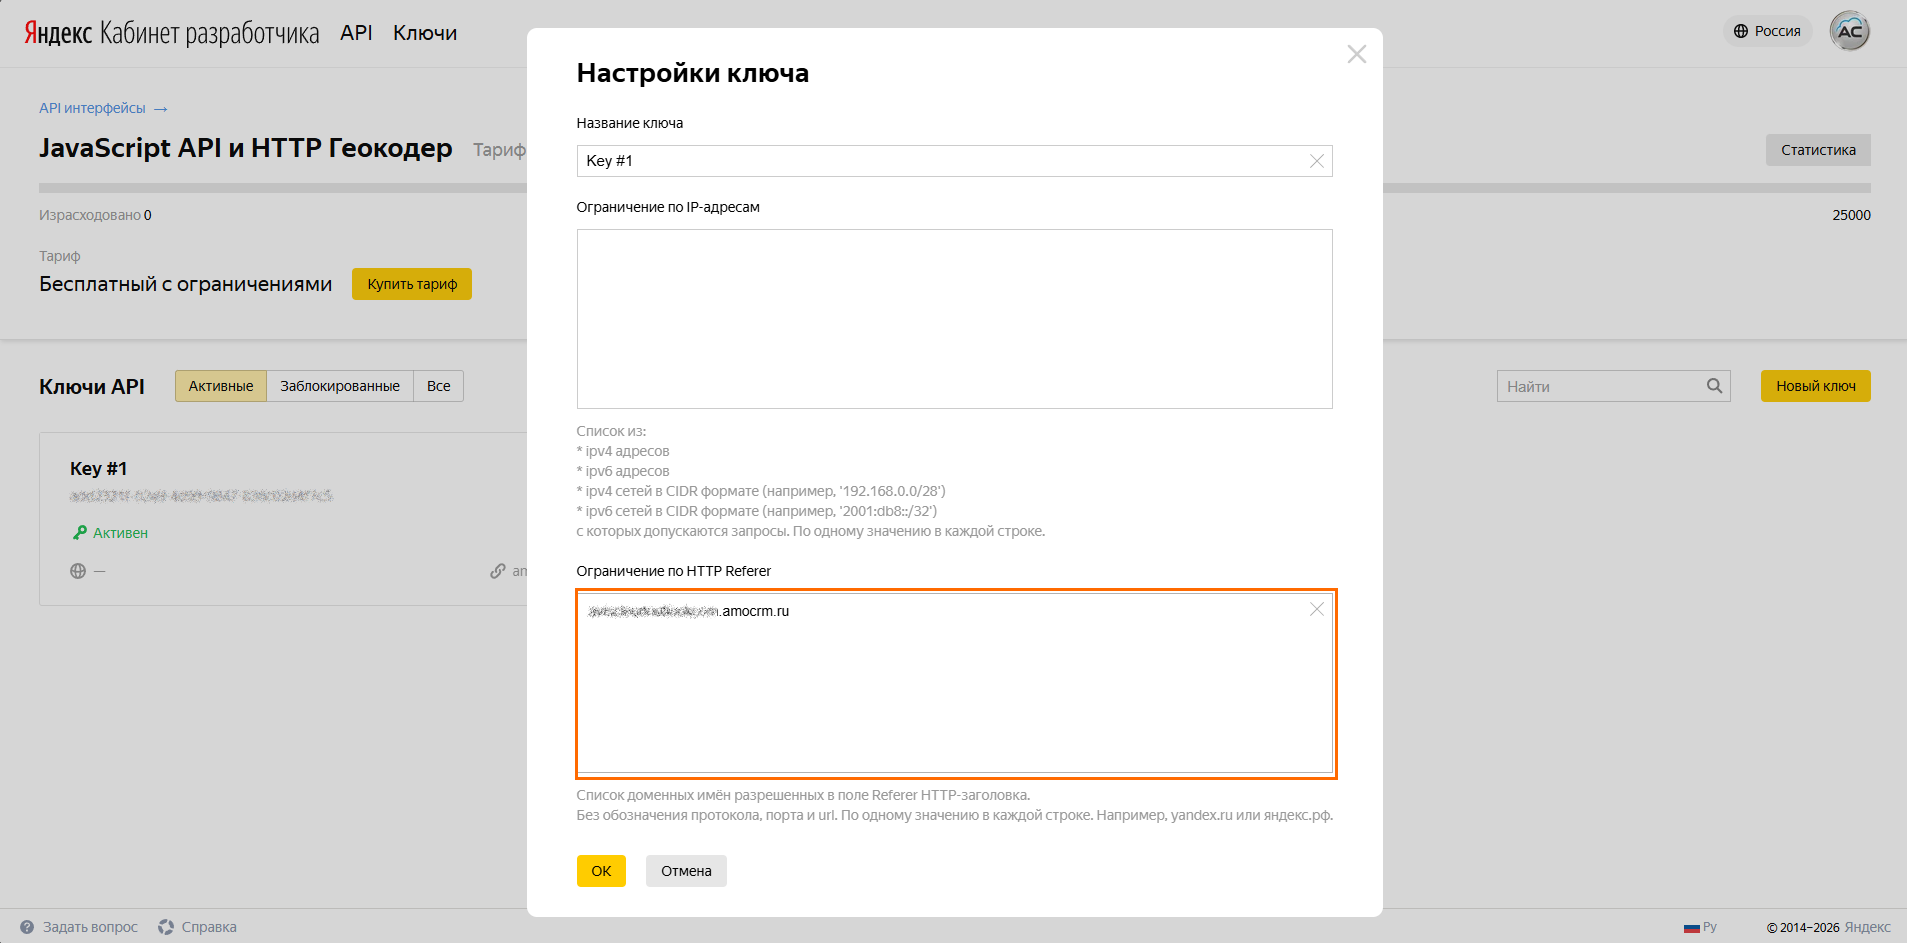The image size is (1907, 943).
Task: Open the Статистика button
Action: pyautogui.click(x=1818, y=150)
